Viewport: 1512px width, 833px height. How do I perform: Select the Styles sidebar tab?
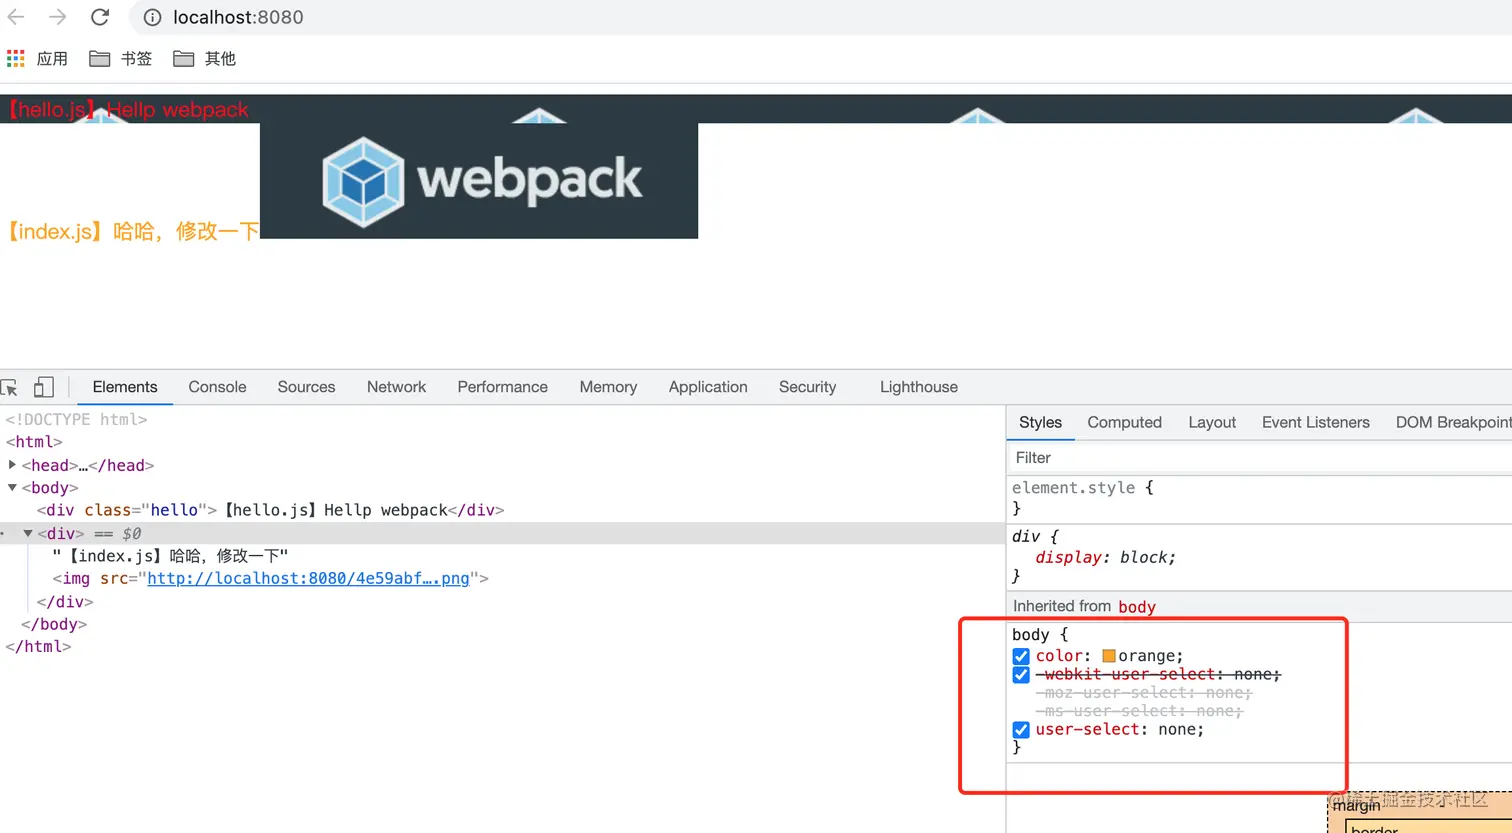1040,423
